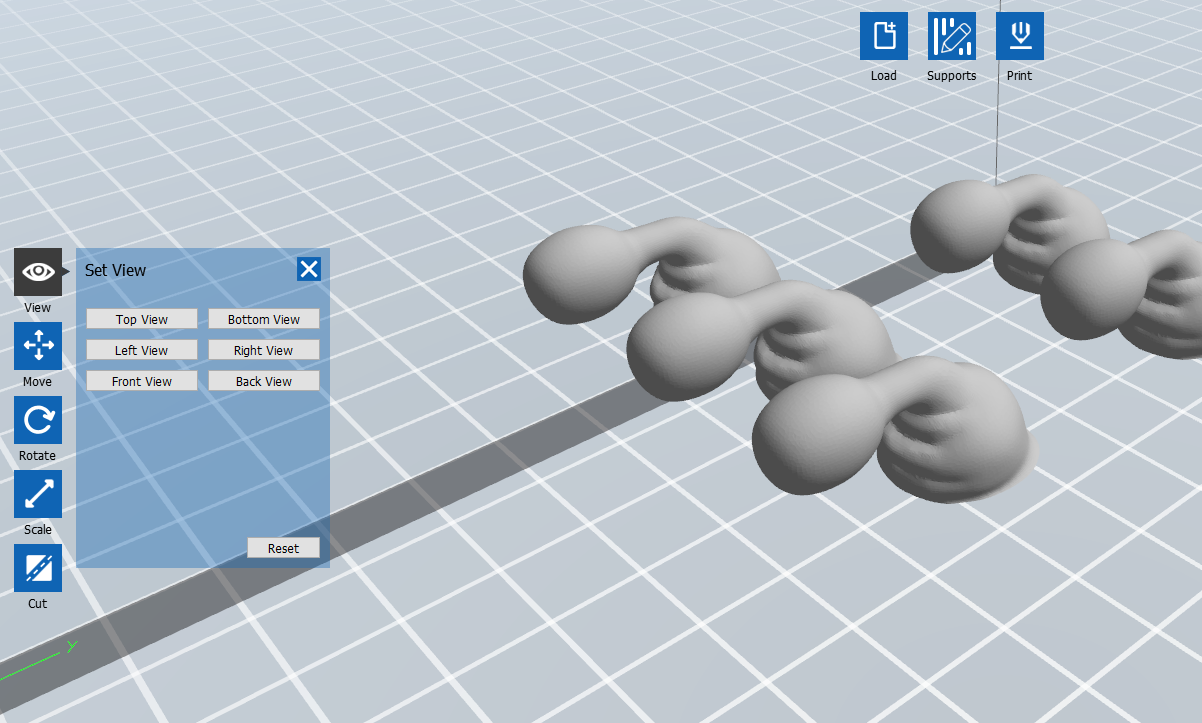Click the Supports label text

pyautogui.click(x=952, y=76)
